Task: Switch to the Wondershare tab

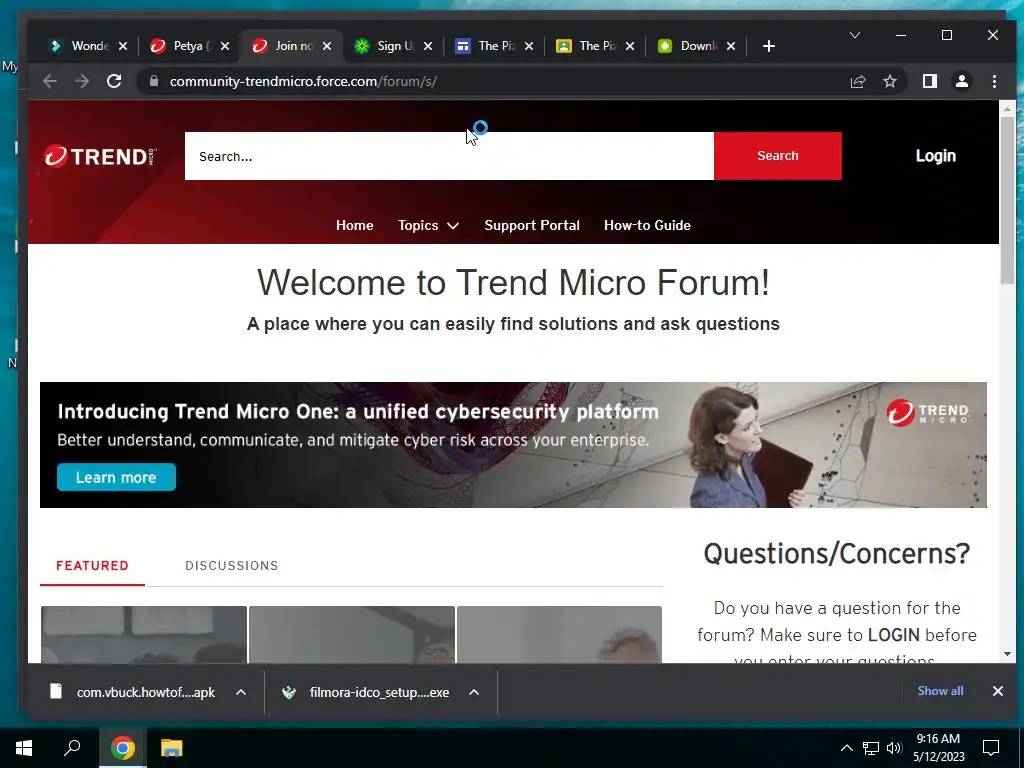Action: pyautogui.click(x=82, y=46)
